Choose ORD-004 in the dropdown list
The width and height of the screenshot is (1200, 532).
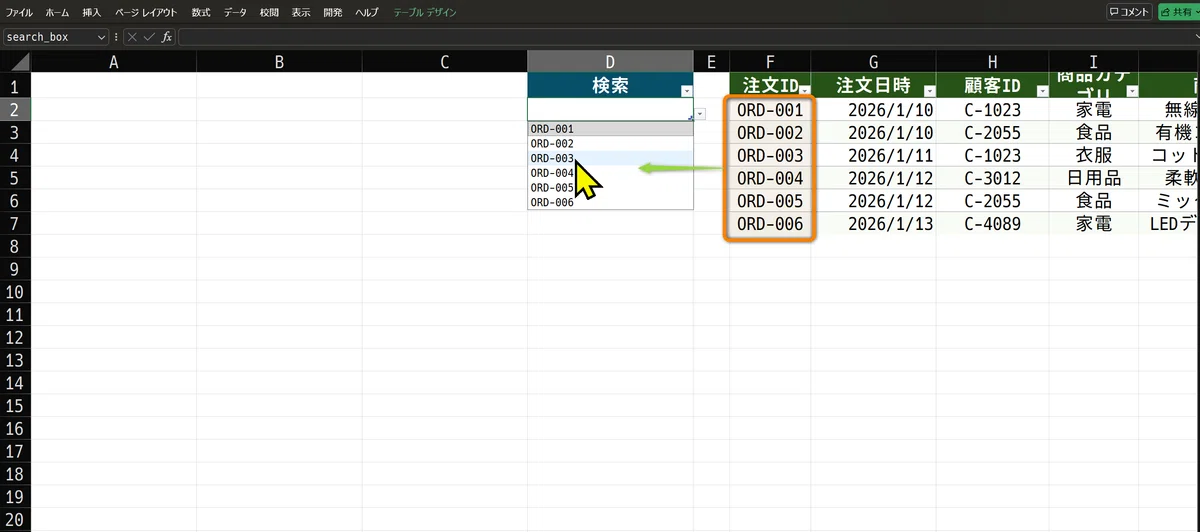tap(610, 173)
